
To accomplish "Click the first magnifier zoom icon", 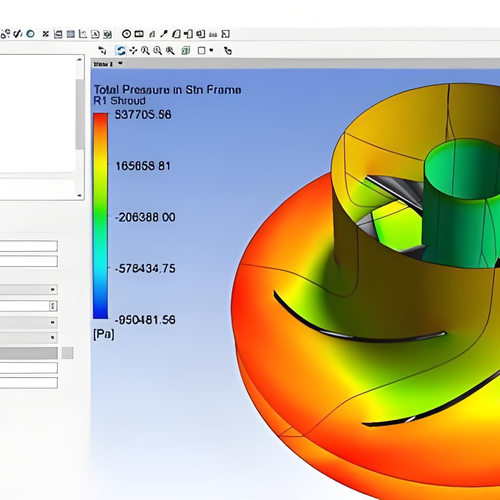I will point(145,51).
